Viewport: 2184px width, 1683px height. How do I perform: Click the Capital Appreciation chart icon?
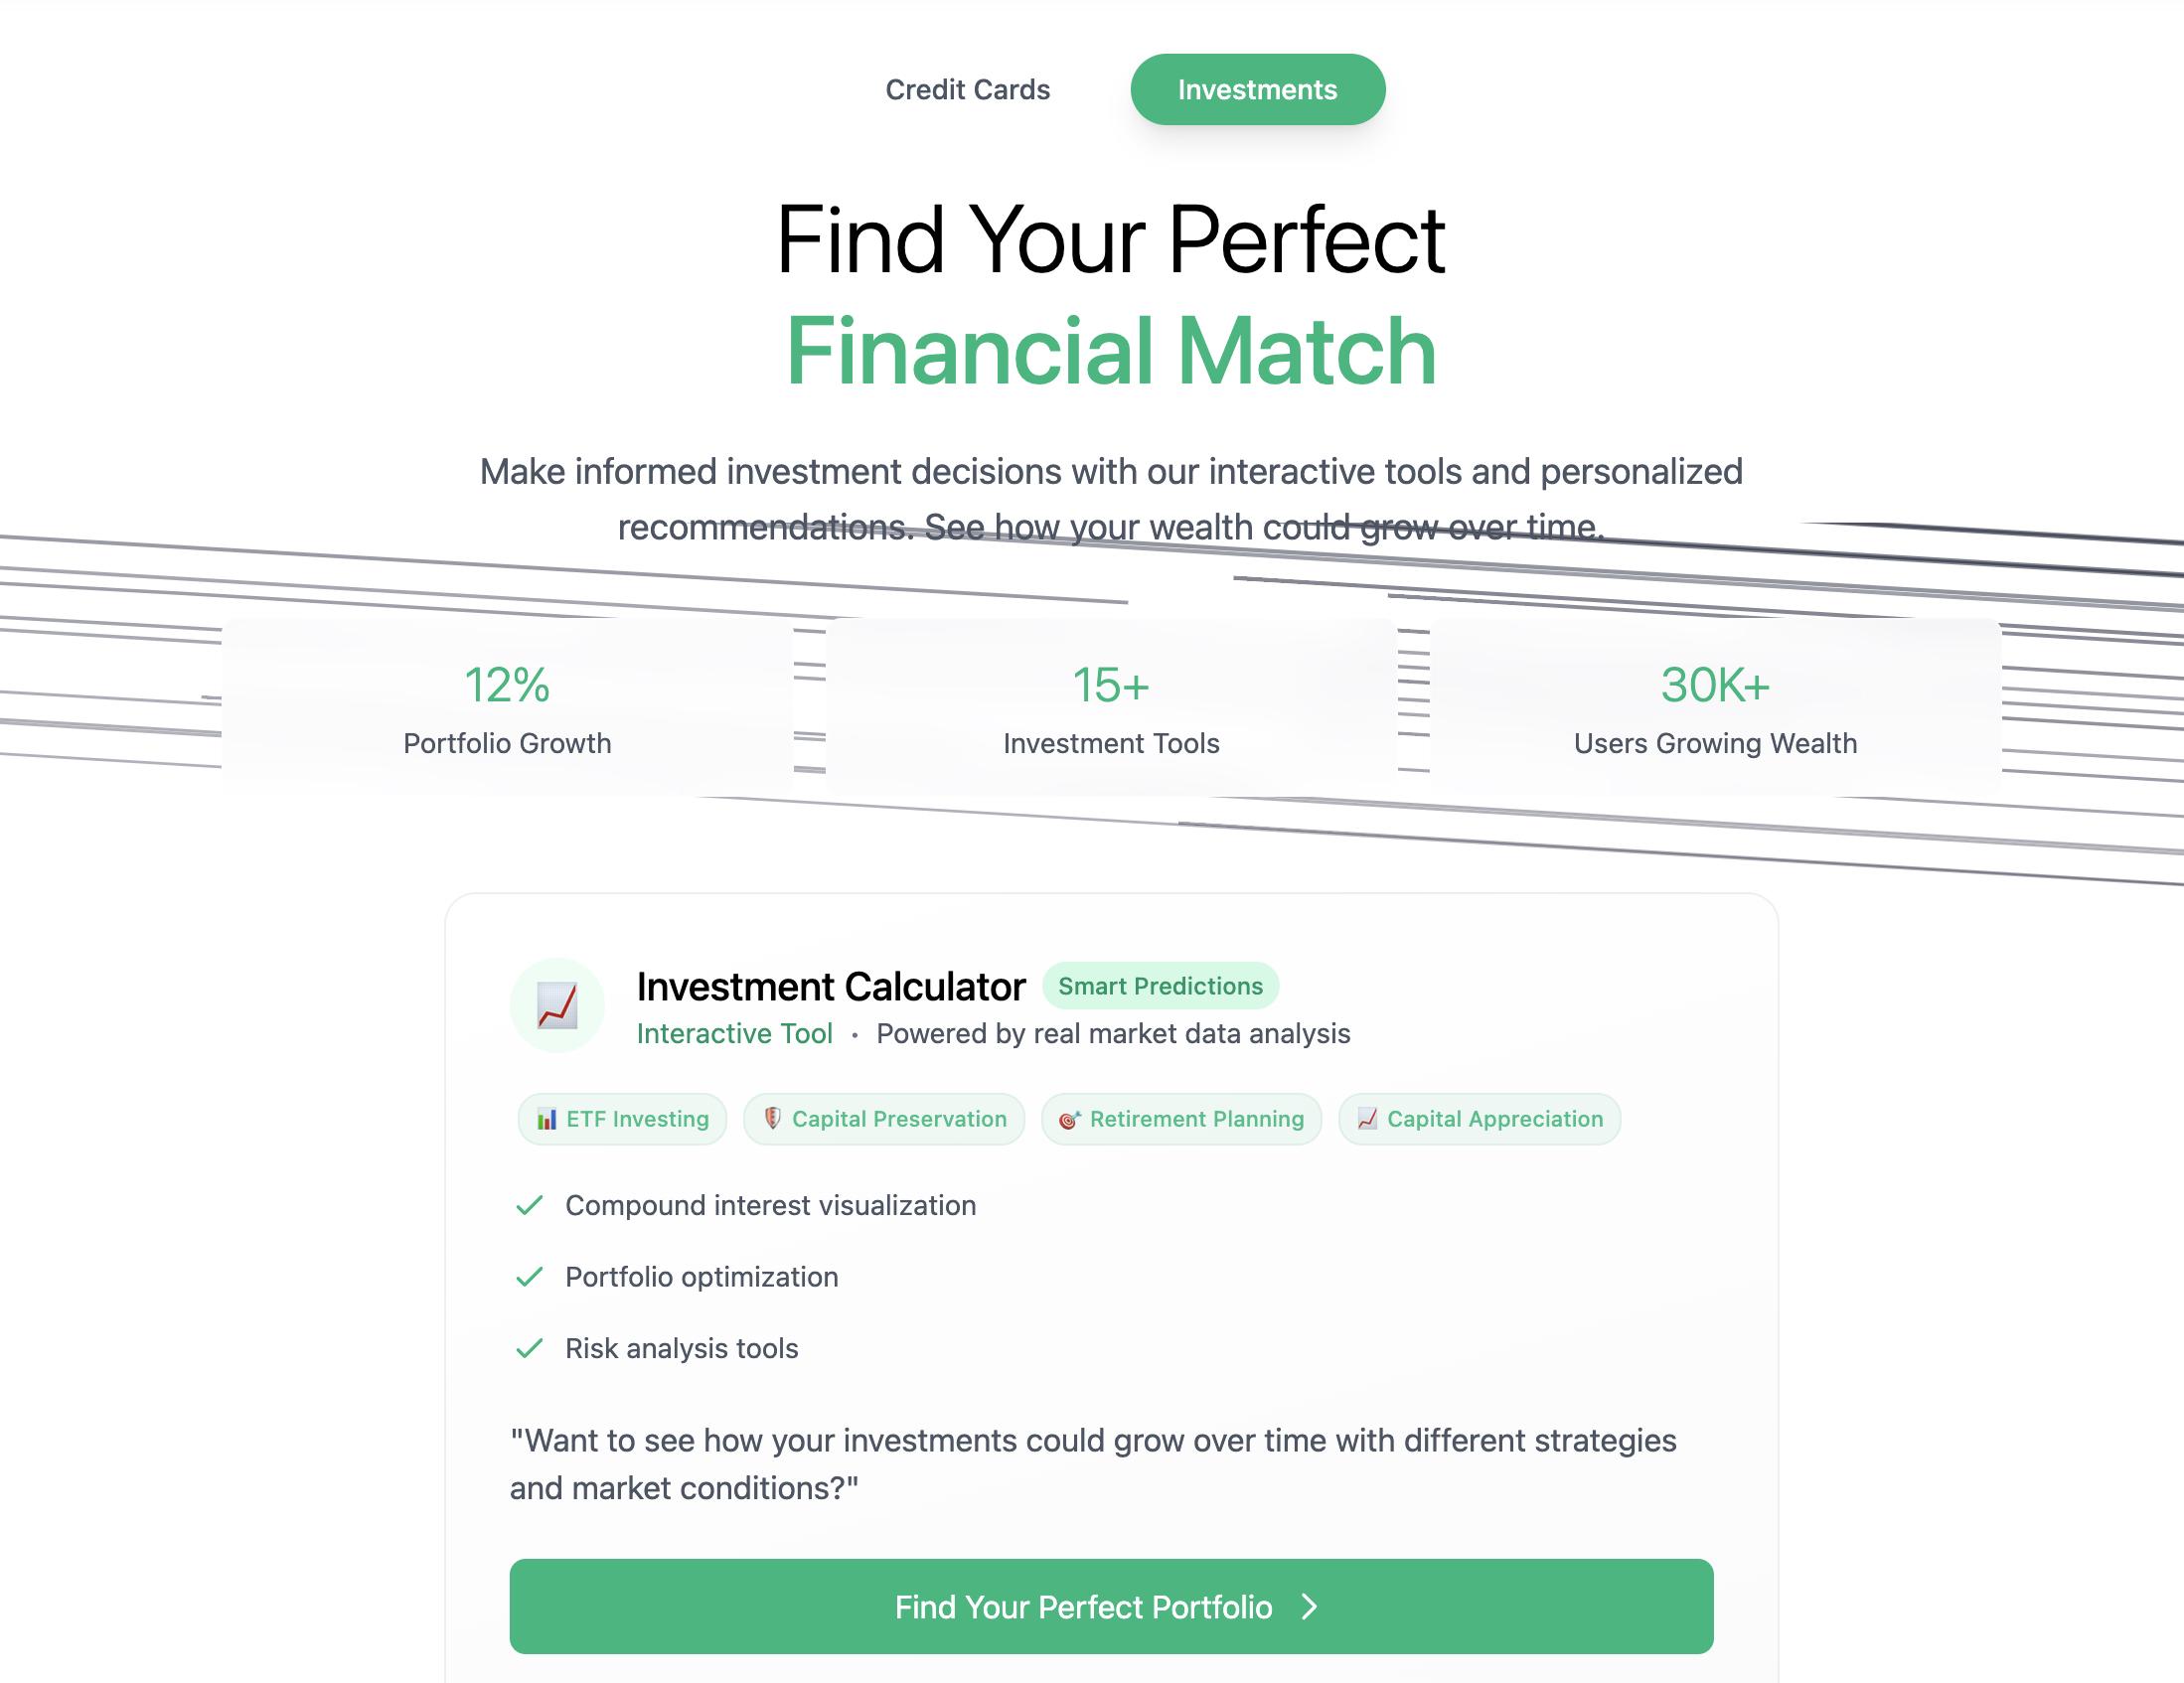pyautogui.click(x=1367, y=1119)
